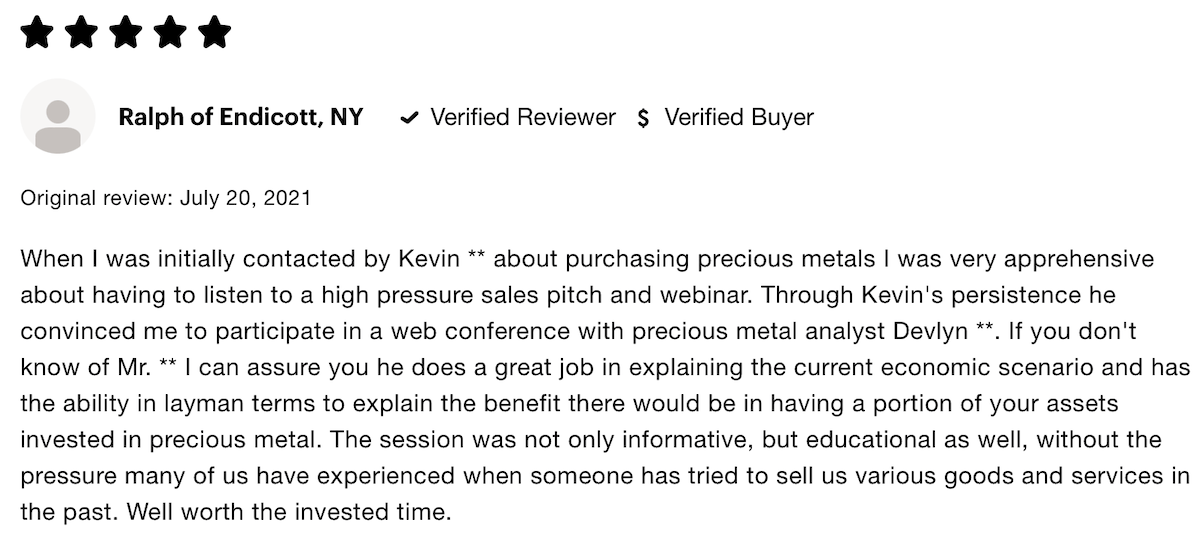1200x544 pixels.
Task: Click the checkmark icon beside Verified Reviewer
Action: tap(408, 118)
